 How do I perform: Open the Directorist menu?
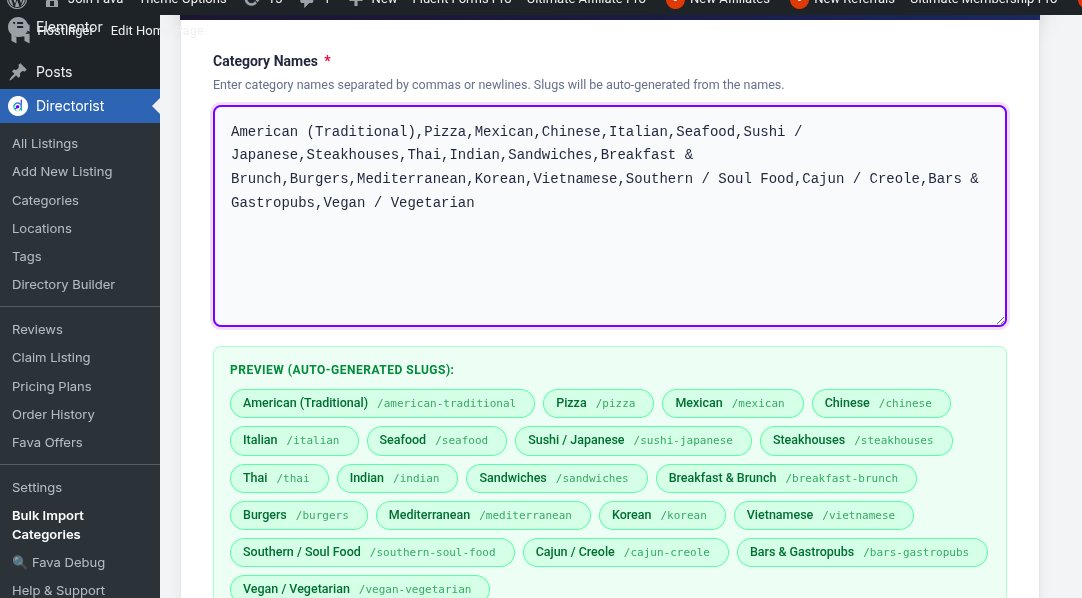pos(80,106)
